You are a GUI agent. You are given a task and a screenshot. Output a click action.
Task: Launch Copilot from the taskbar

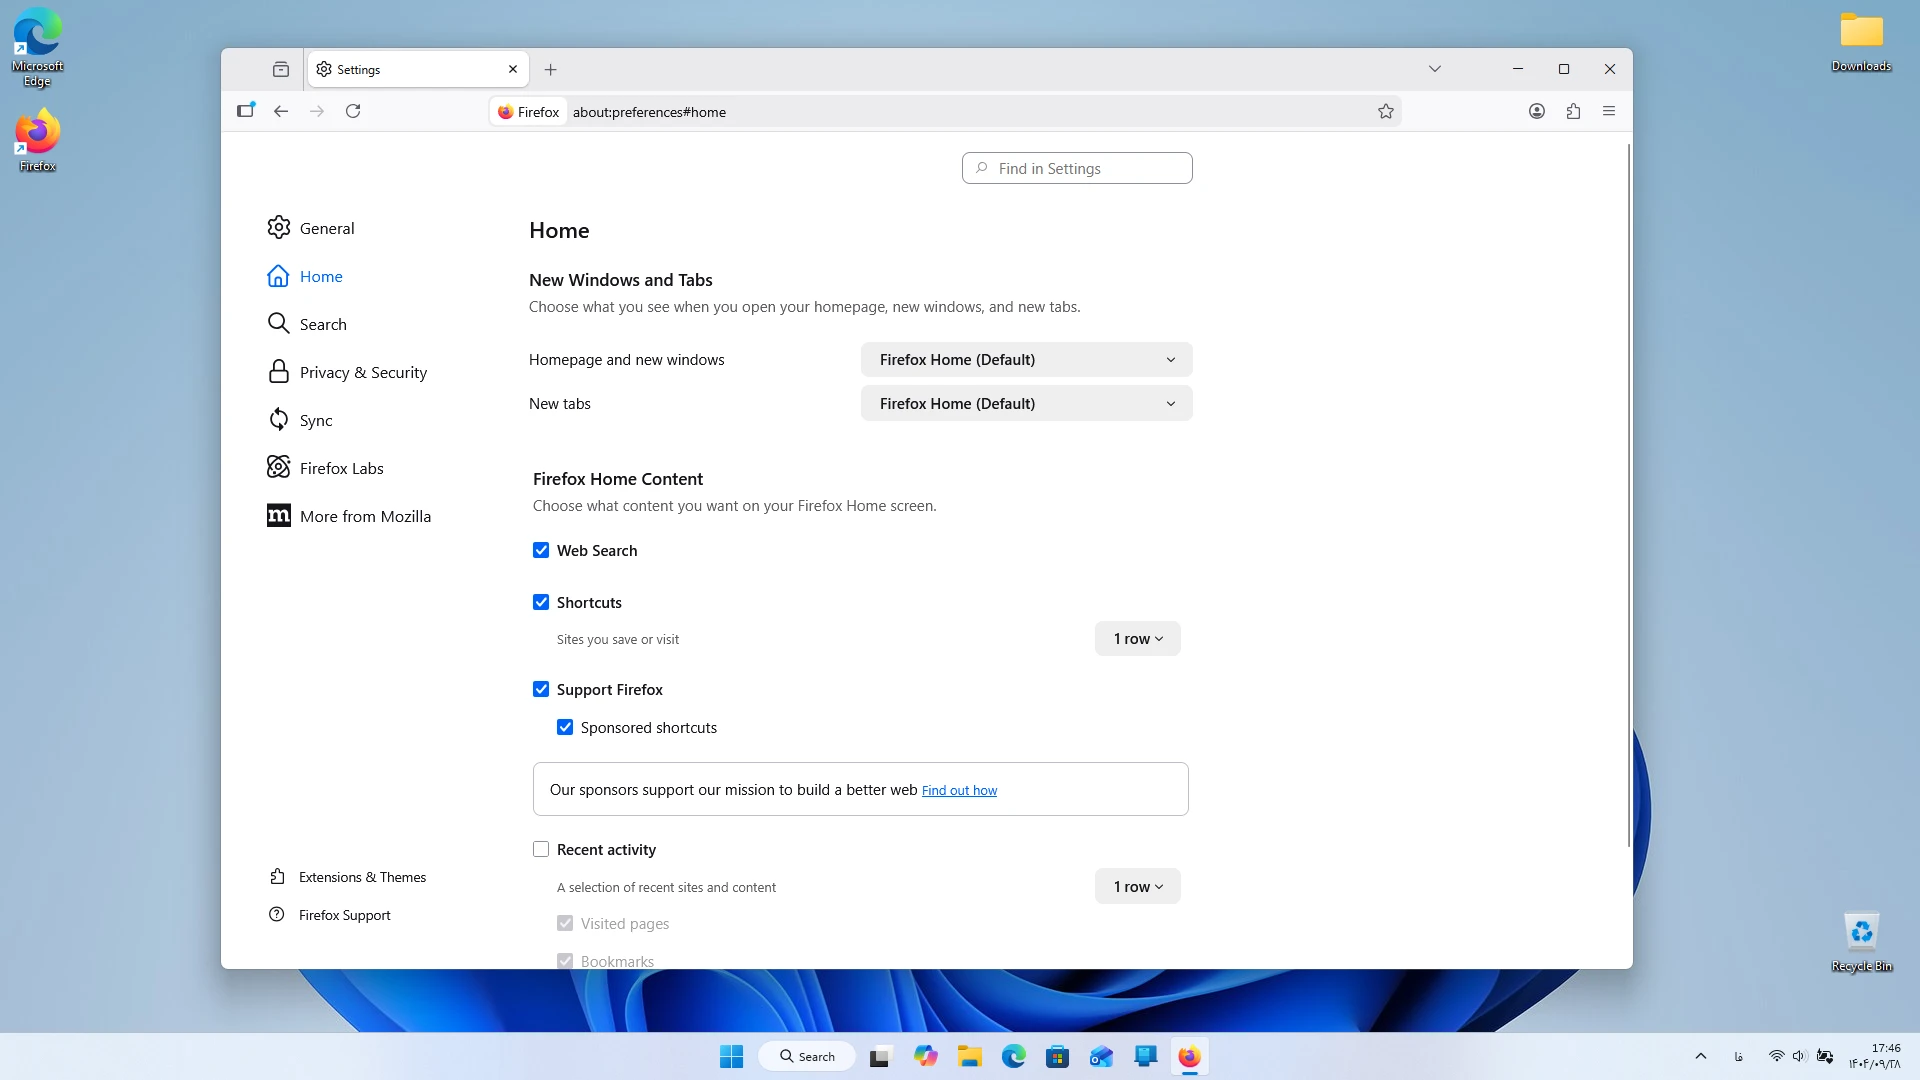[x=925, y=1056]
